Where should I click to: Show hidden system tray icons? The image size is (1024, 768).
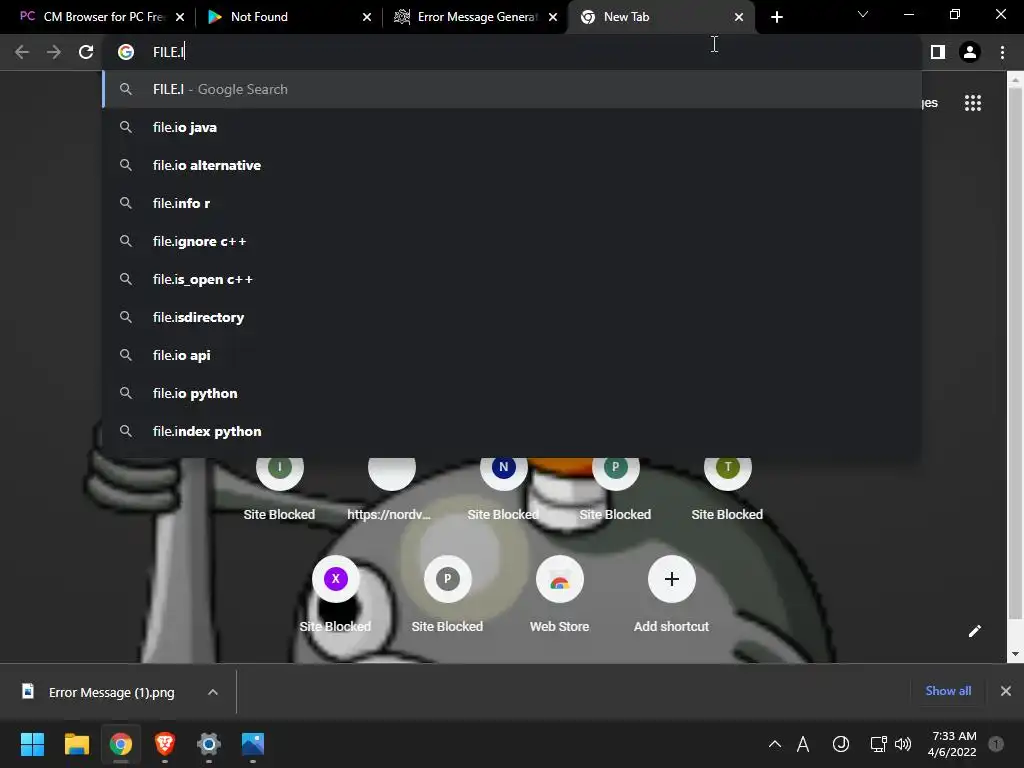775,744
